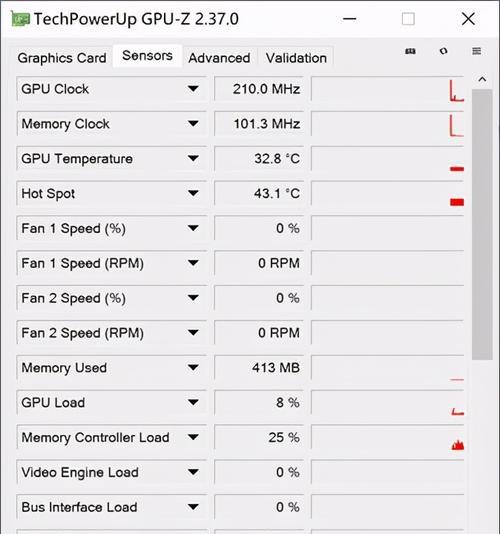This screenshot has width=500, height=534.
Task: Select the Sensors tab
Action: pos(147,56)
